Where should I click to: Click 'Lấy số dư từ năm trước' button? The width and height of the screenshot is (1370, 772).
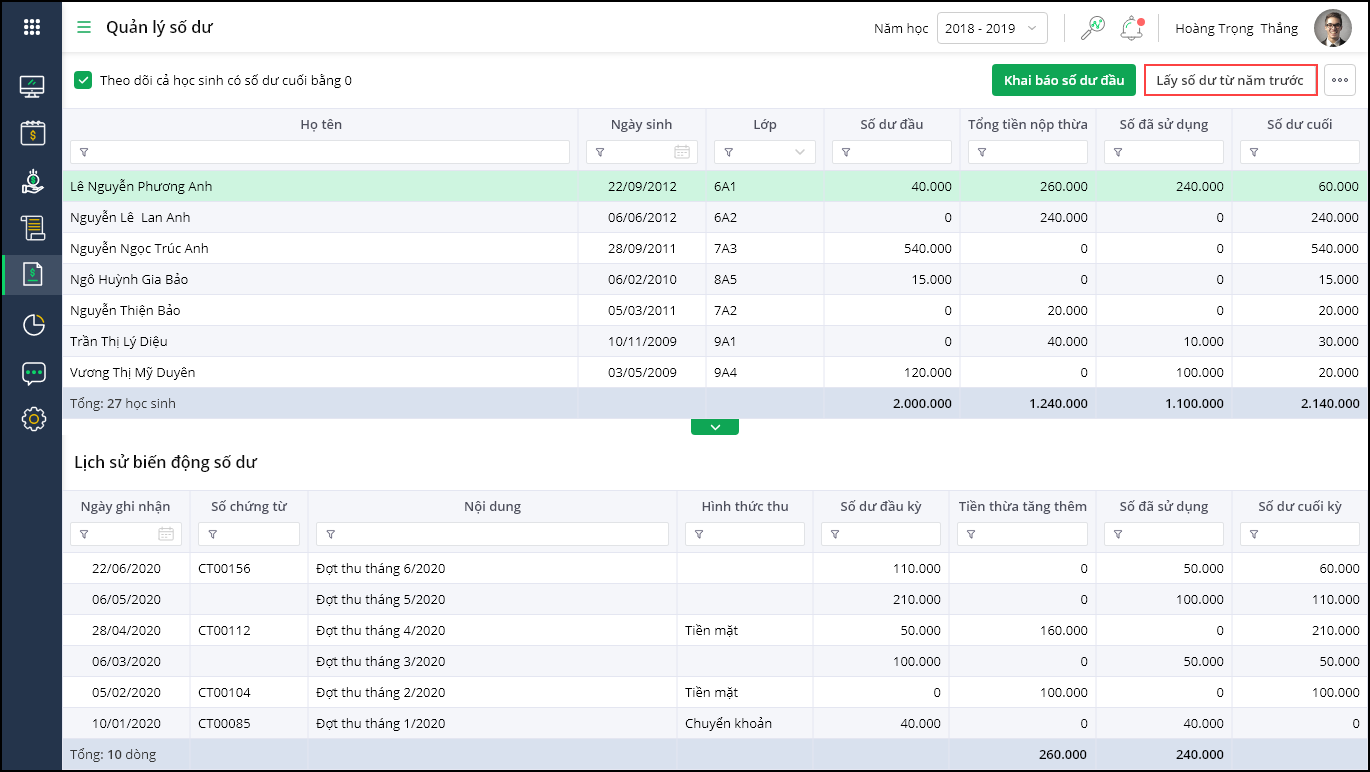pos(1229,80)
